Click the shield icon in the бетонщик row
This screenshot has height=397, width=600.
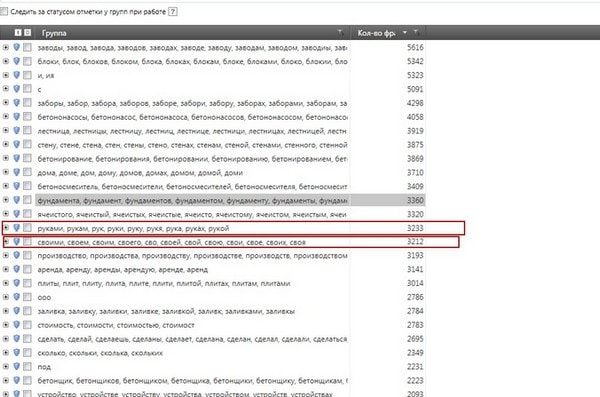16,380
